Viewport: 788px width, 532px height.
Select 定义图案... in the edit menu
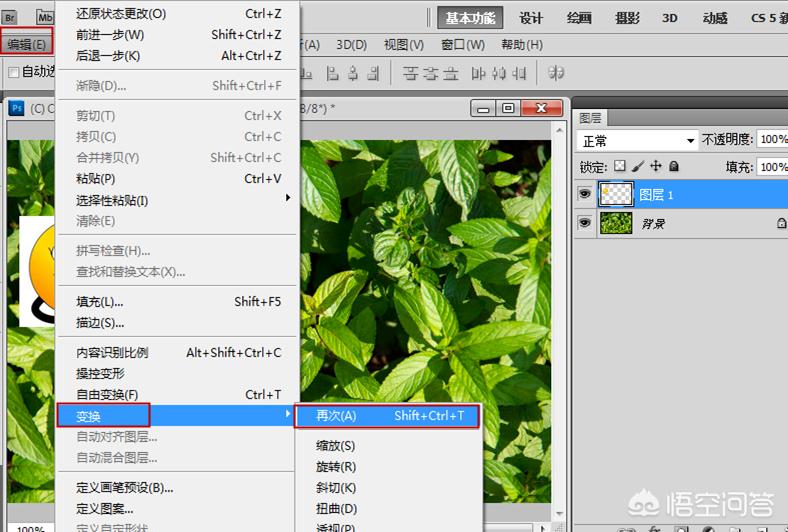[178, 508]
